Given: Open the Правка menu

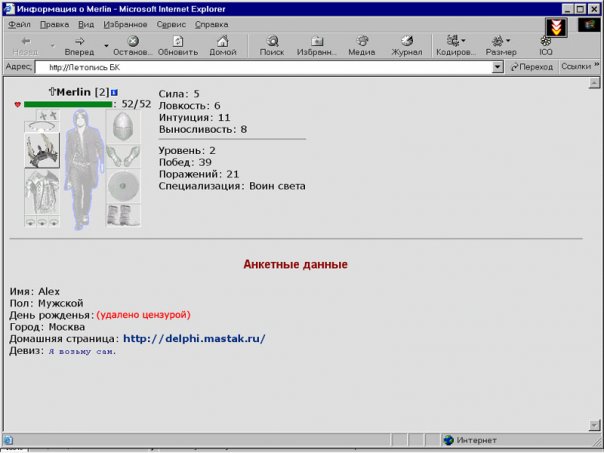Looking at the screenshot, I should tap(54, 24).
